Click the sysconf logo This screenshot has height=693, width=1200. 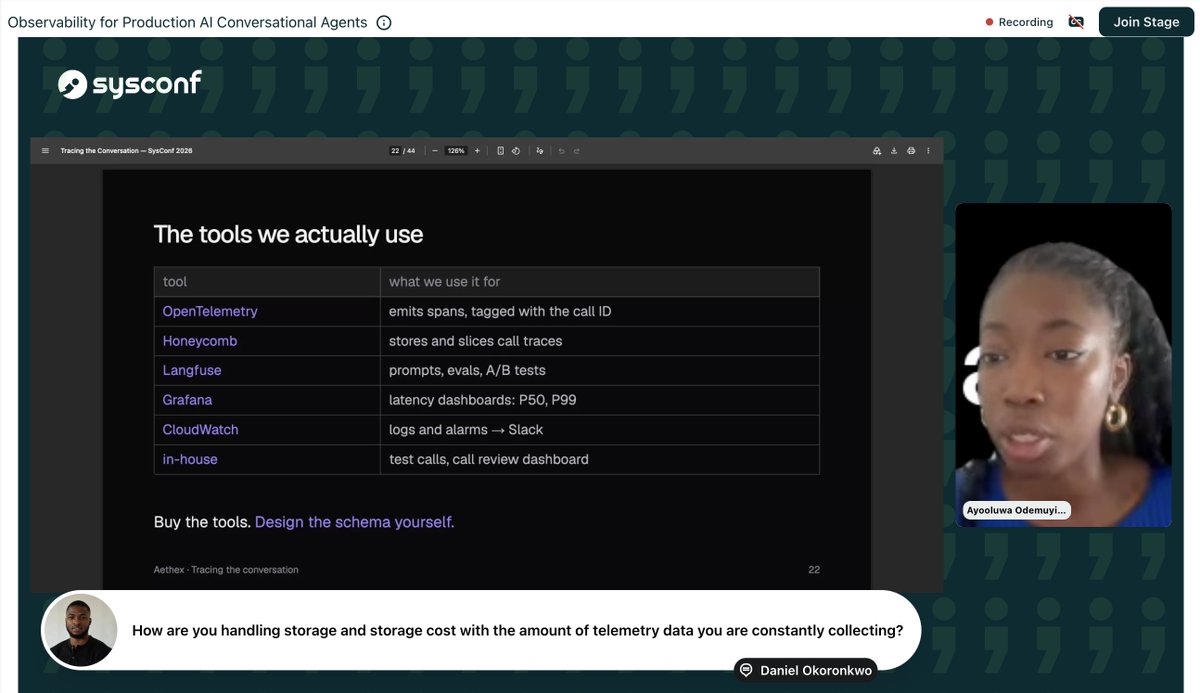(130, 85)
